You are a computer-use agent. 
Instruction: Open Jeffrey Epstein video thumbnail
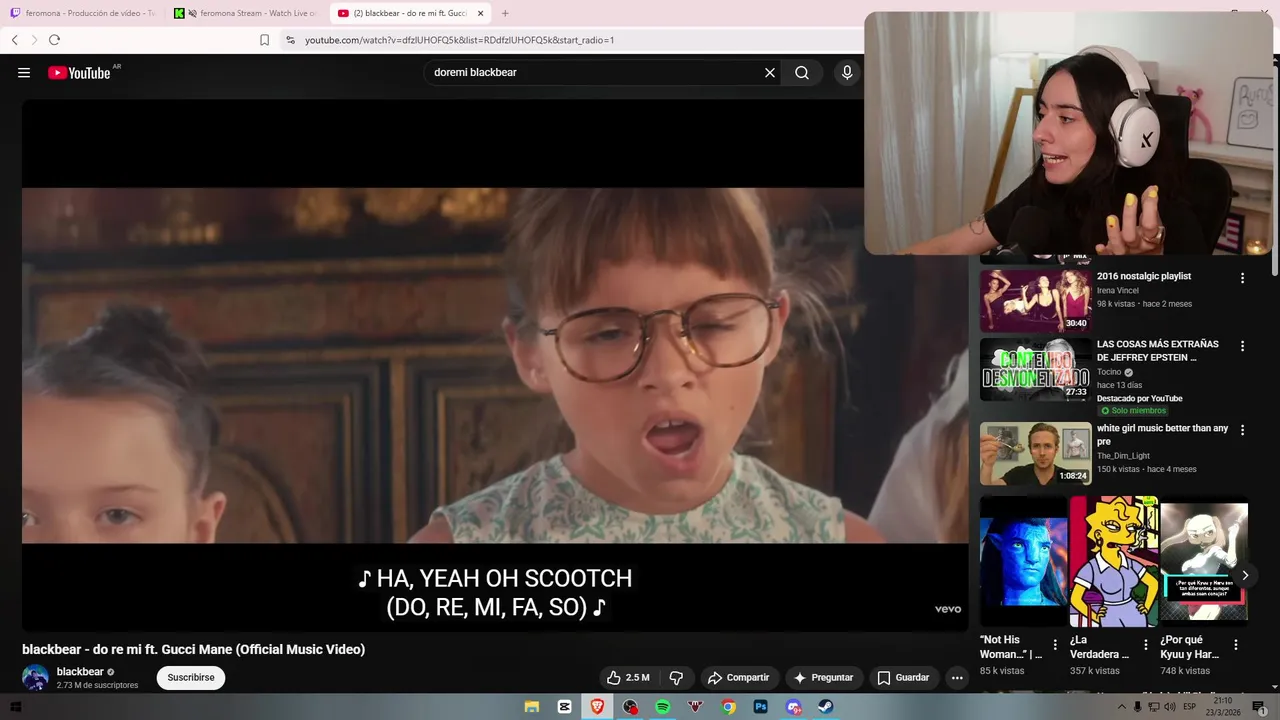(x=1035, y=369)
